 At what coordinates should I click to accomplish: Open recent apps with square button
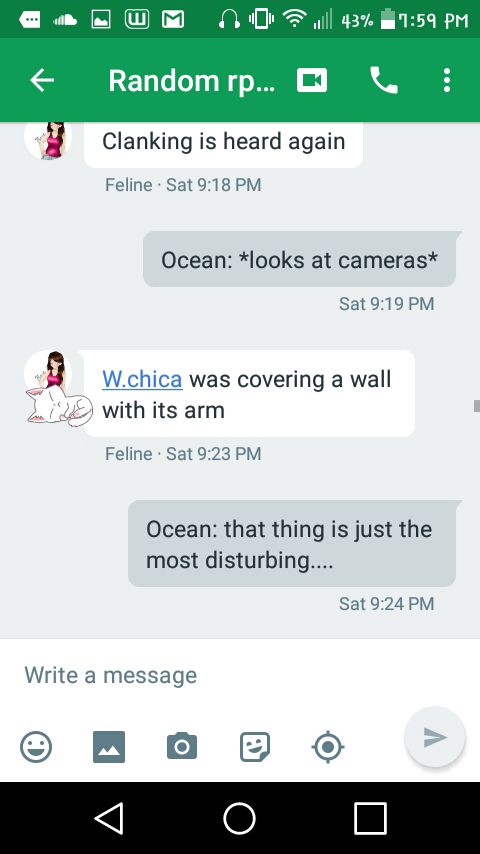tap(370, 818)
